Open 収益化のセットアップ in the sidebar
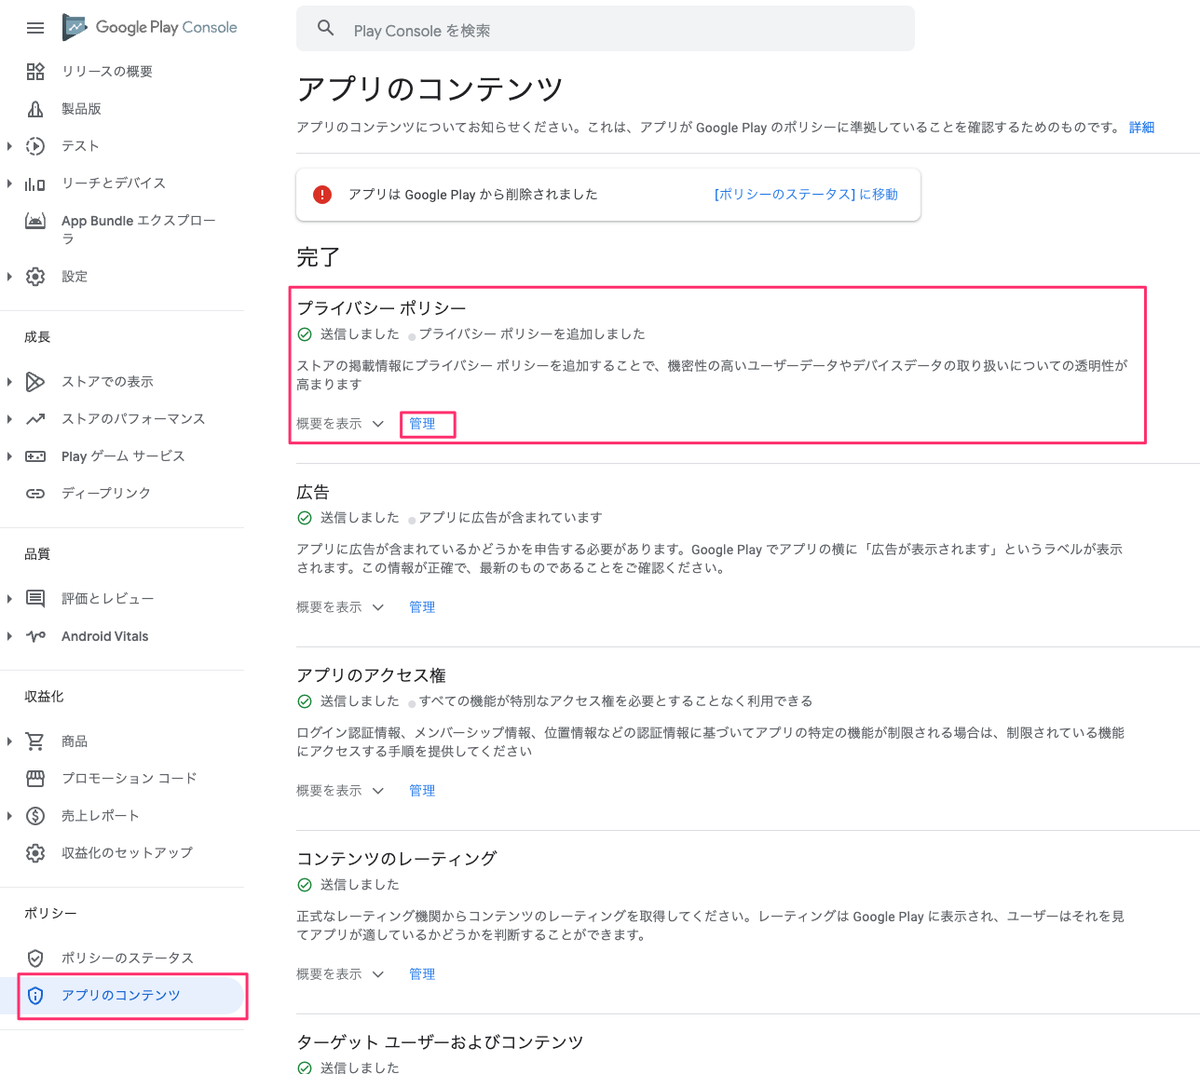 pos(127,853)
